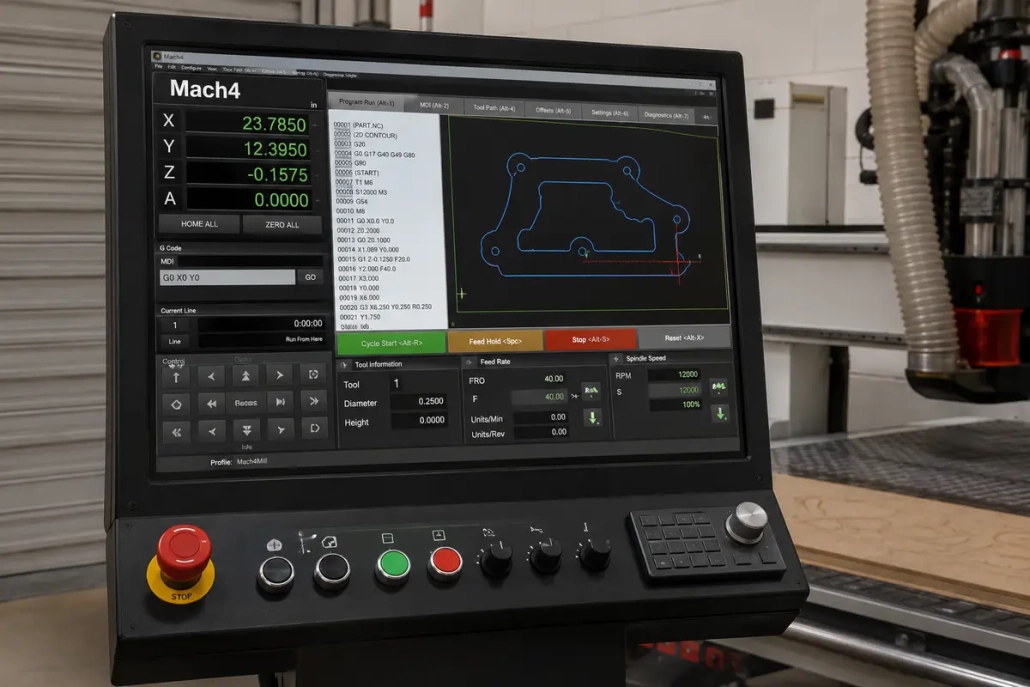Open the File menu
This screenshot has width=1030, height=687.
[158, 66]
